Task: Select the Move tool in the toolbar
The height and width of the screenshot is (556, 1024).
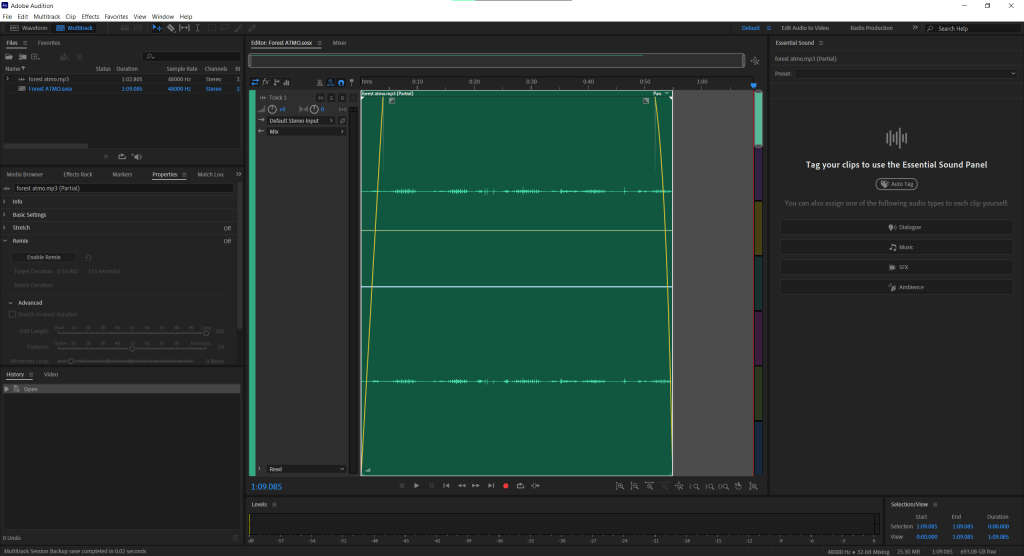Action: (x=158, y=28)
